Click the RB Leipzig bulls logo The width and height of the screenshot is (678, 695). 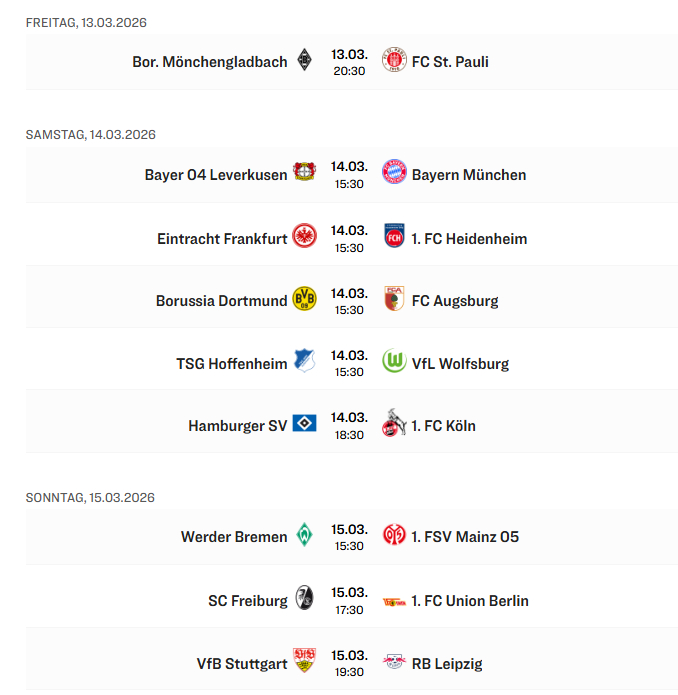click(x=395, y=663)
